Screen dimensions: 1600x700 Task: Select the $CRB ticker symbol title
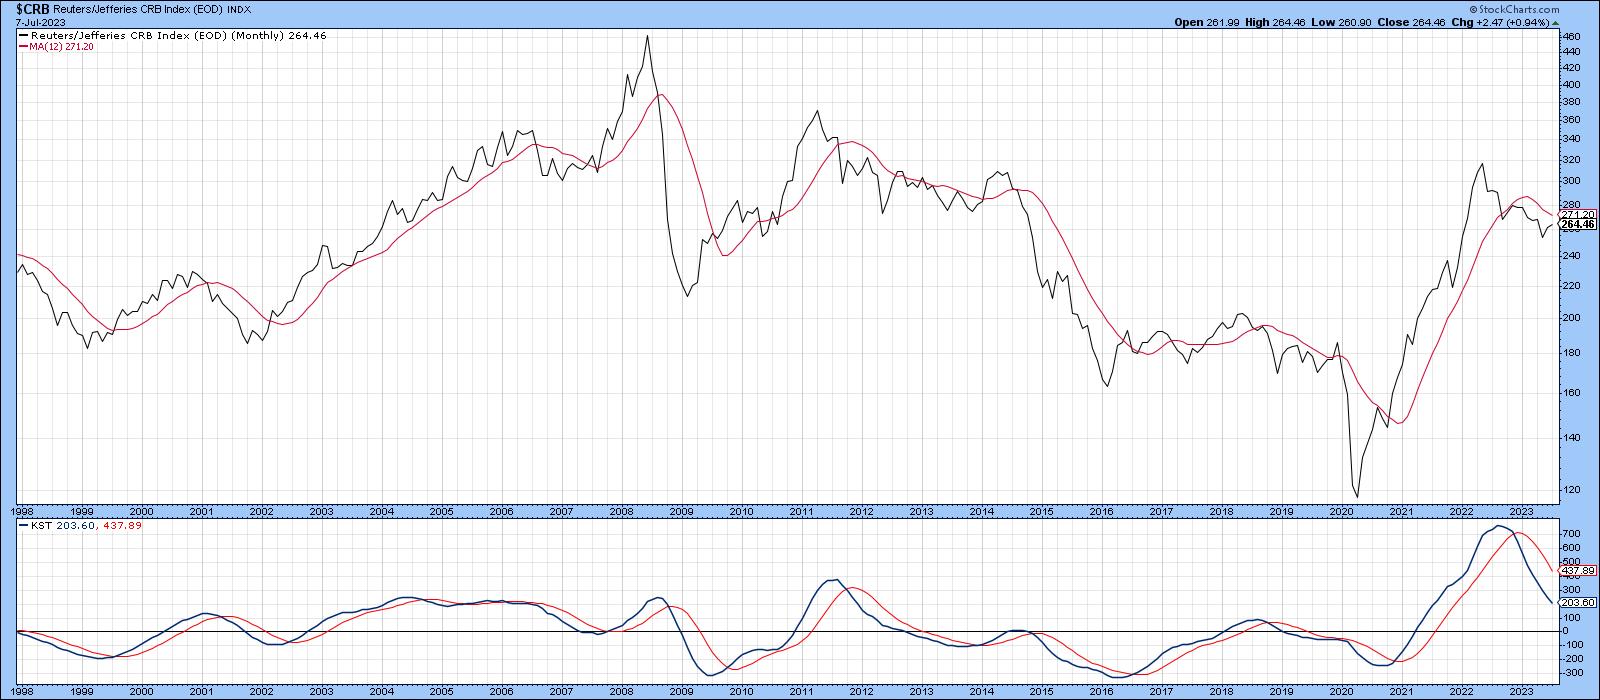[35, 8]
